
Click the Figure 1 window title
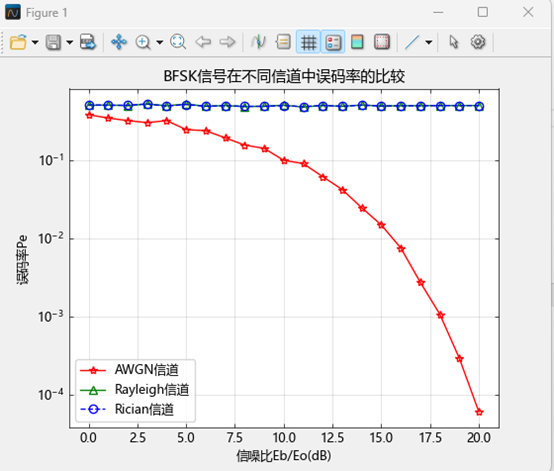point(46,13)
